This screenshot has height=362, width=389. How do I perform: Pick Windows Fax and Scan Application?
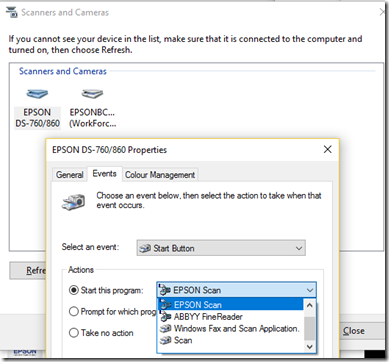click(230, 329)
